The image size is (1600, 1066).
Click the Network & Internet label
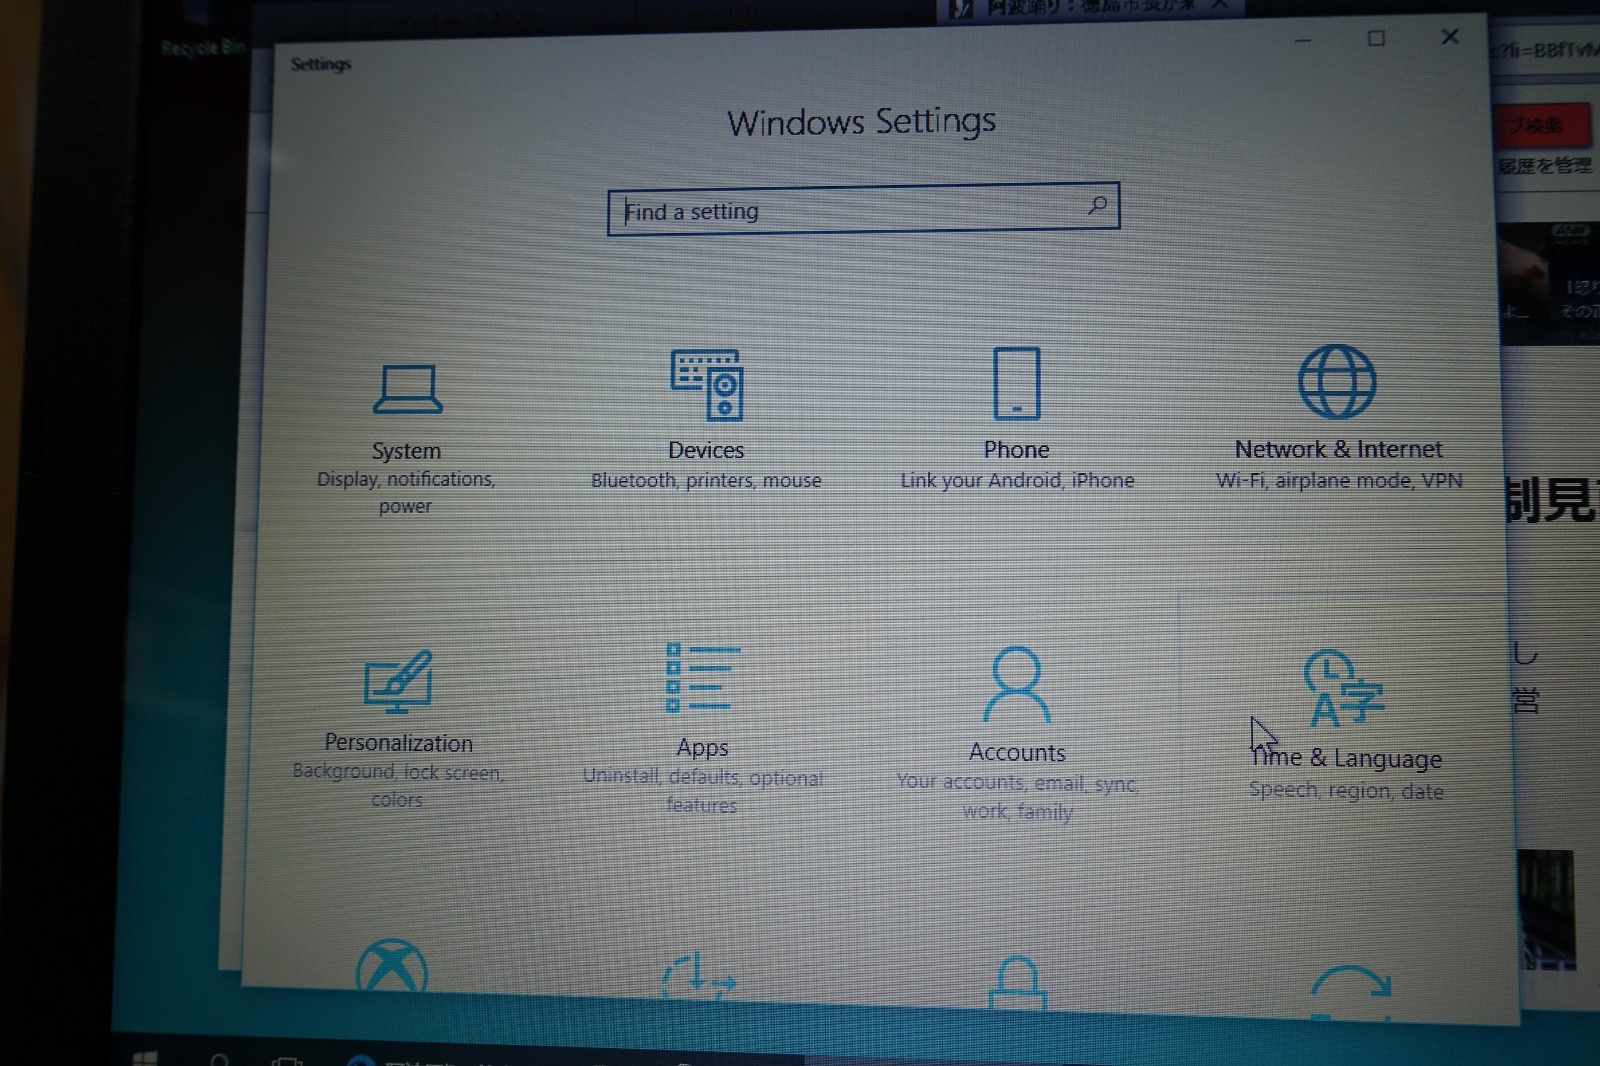(1338, 449)
